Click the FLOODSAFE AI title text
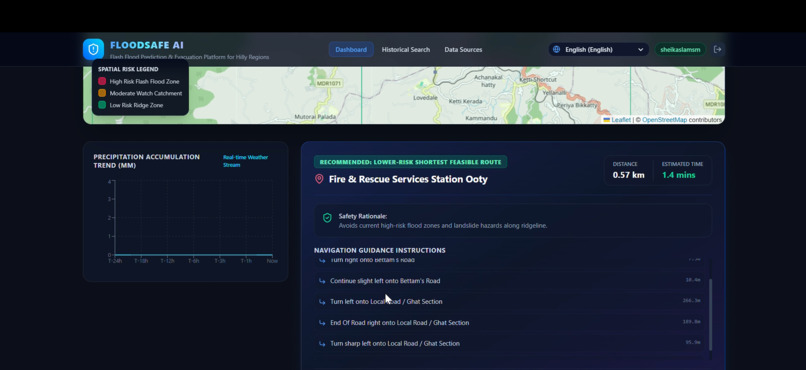 [146, 45]
